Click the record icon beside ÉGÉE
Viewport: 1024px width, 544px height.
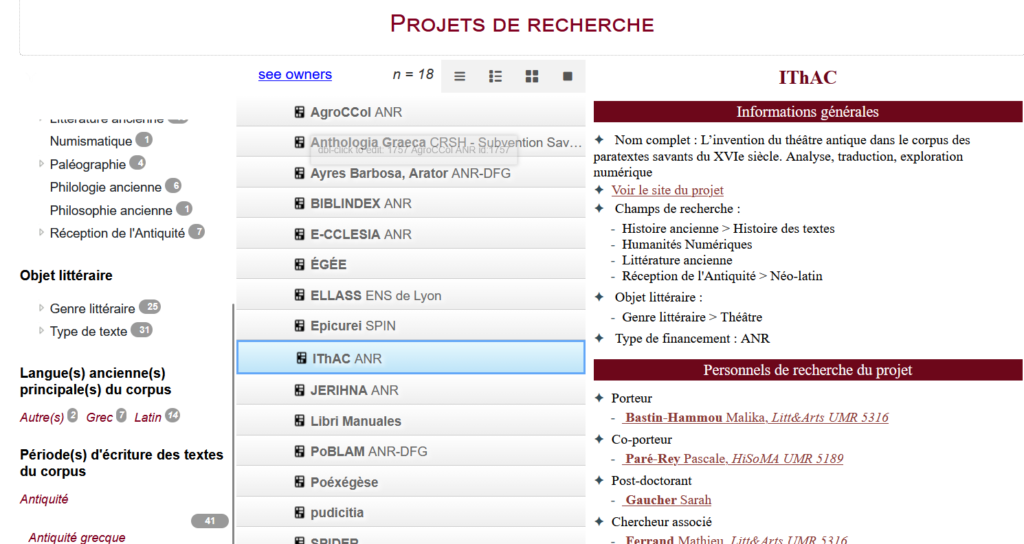[299, 264]
